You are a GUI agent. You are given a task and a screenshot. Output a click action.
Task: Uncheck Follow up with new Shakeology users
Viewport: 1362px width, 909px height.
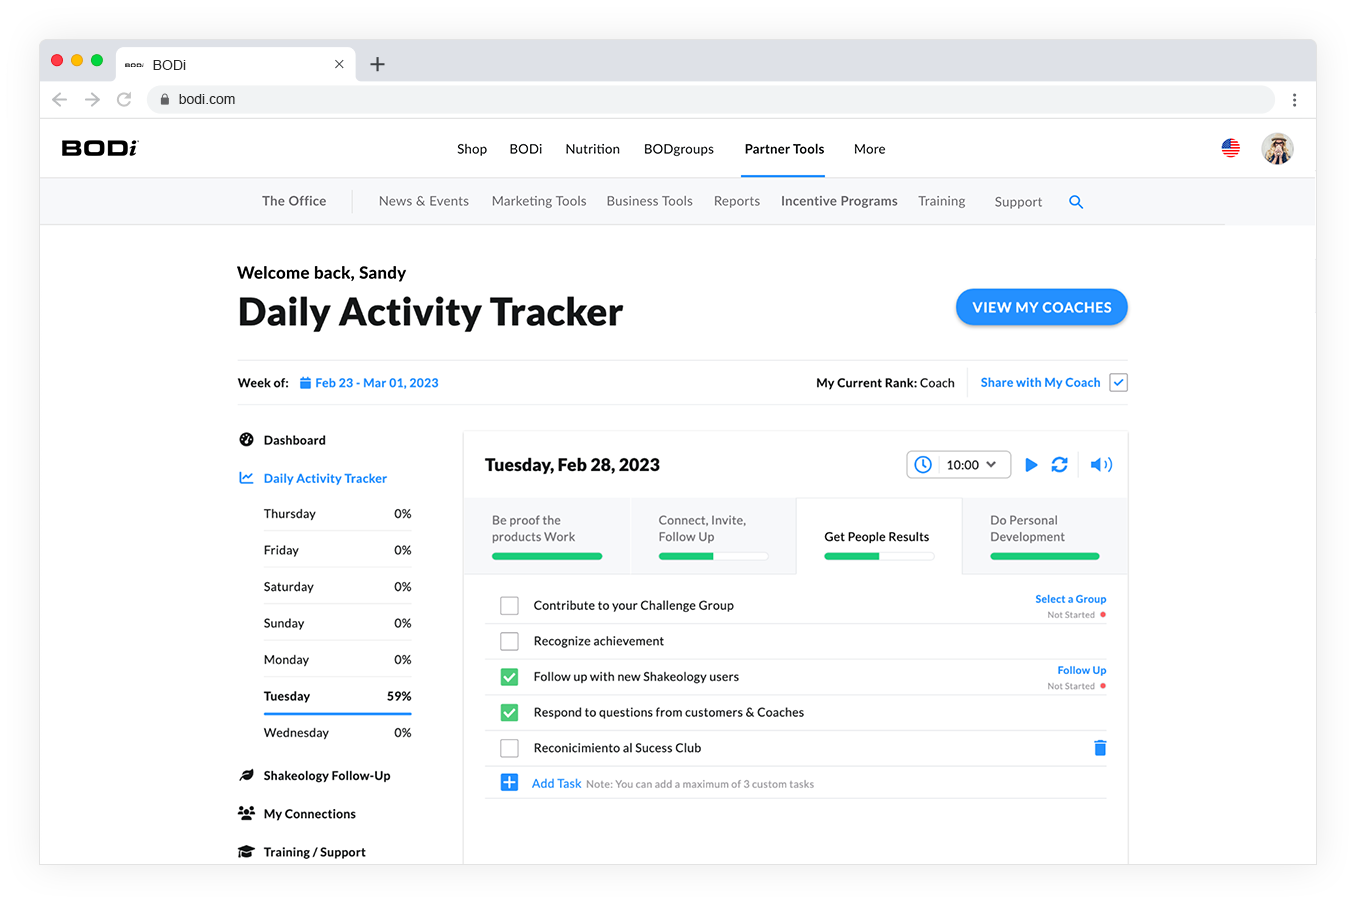509,677
